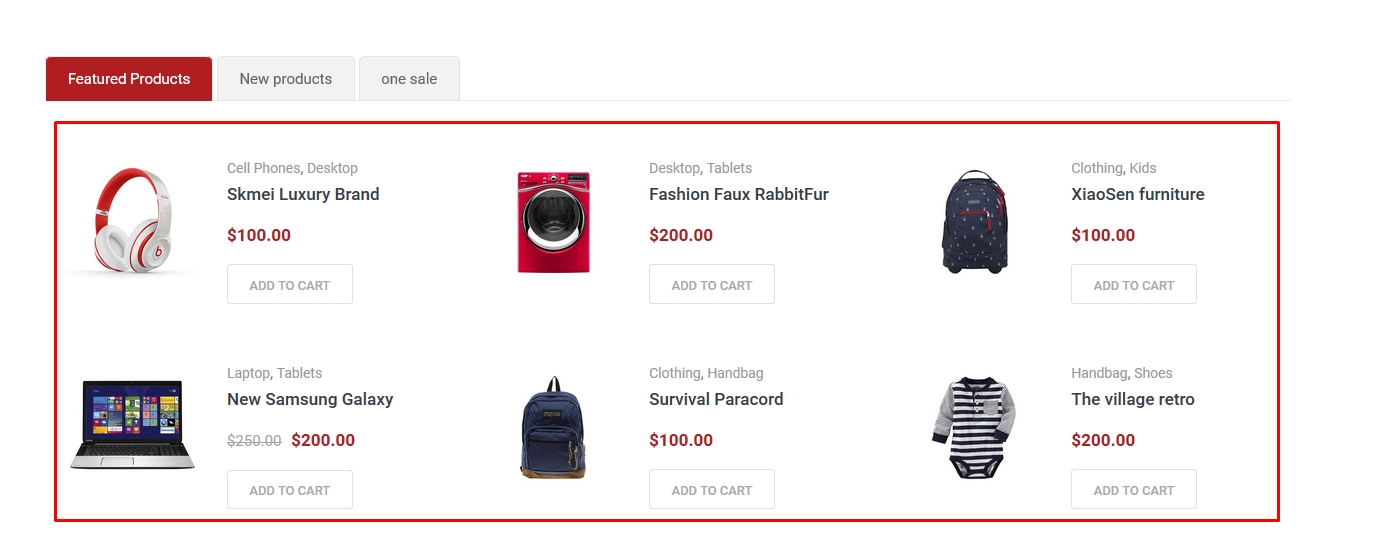Viewport: 1392px width, 555px height.
Task: Open the Skmei Luxury Brand title link
Action: coord(303,194)
